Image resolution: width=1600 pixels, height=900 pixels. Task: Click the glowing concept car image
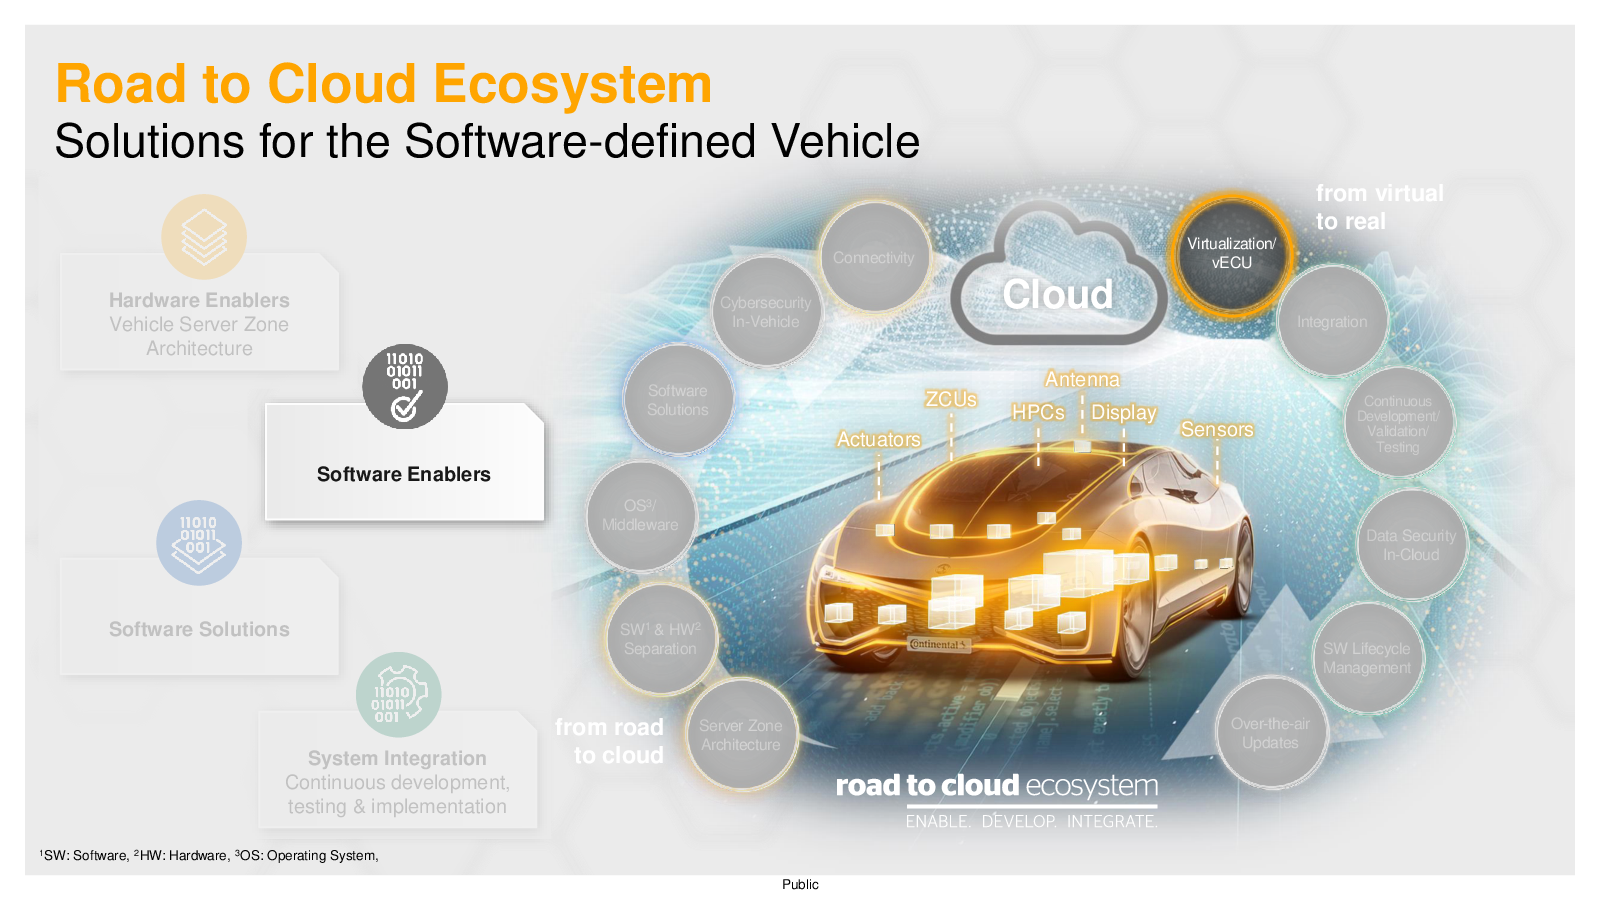click(x=1030, y=560)
